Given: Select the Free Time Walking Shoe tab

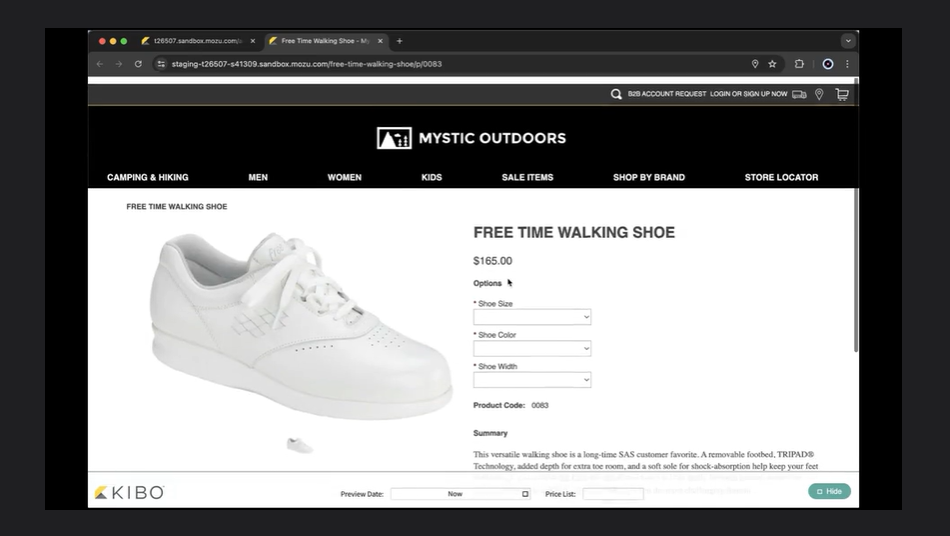Looking at the screenshot, I should (x=325, y=41).
